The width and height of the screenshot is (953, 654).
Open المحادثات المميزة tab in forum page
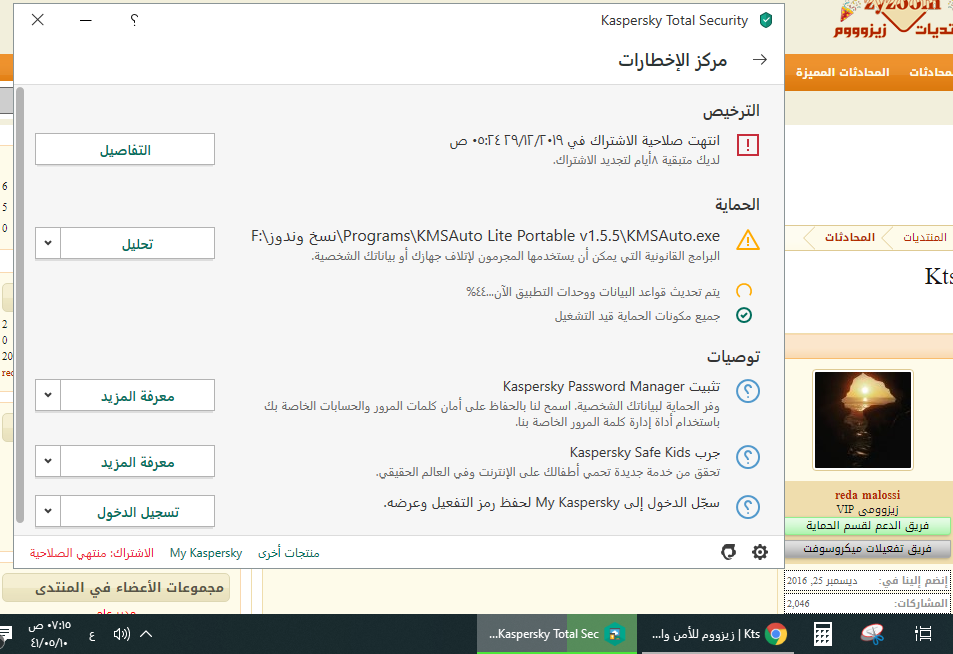click(x=842, y=72)
